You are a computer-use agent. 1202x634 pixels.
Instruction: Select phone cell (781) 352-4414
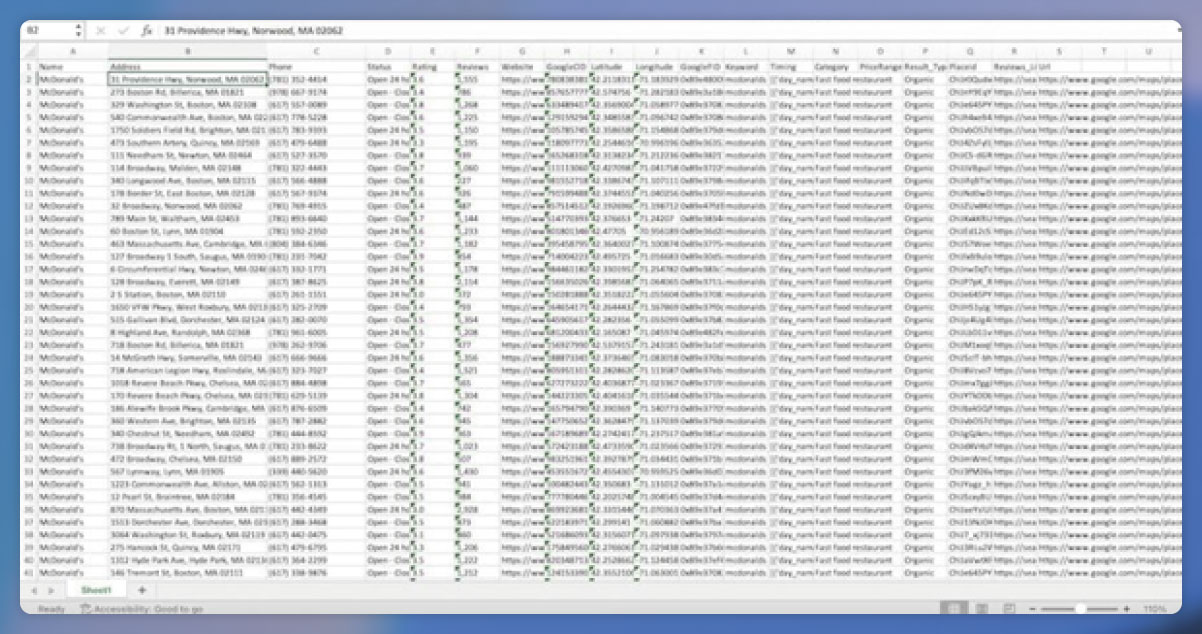[x=315, y=78]
